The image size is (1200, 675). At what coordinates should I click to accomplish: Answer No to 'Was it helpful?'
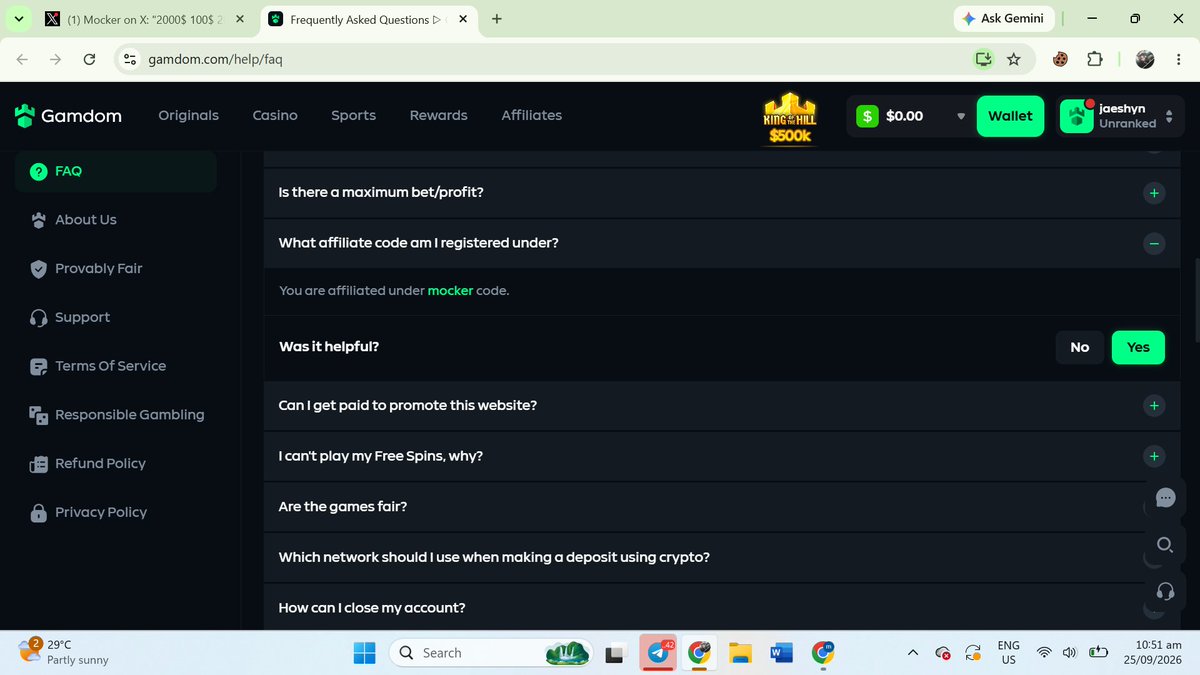[x=1080, y=348]
